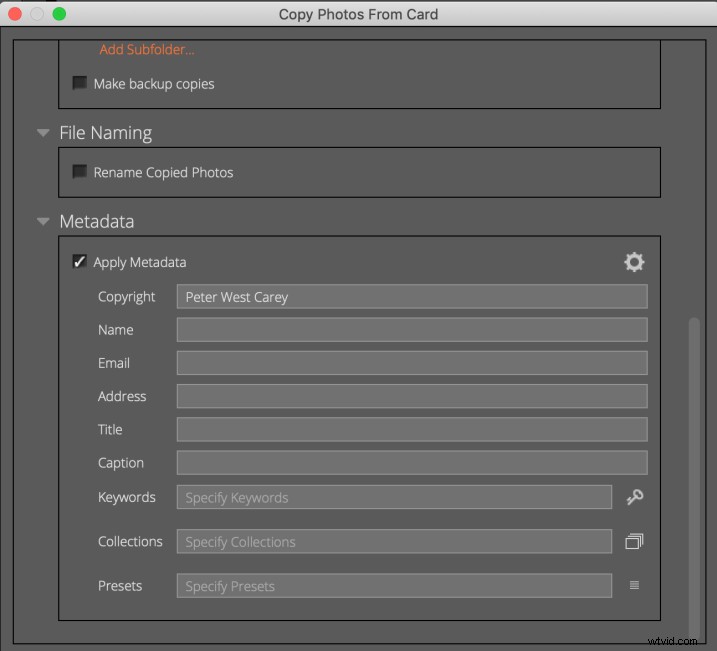Click inside the Title field

411,430
